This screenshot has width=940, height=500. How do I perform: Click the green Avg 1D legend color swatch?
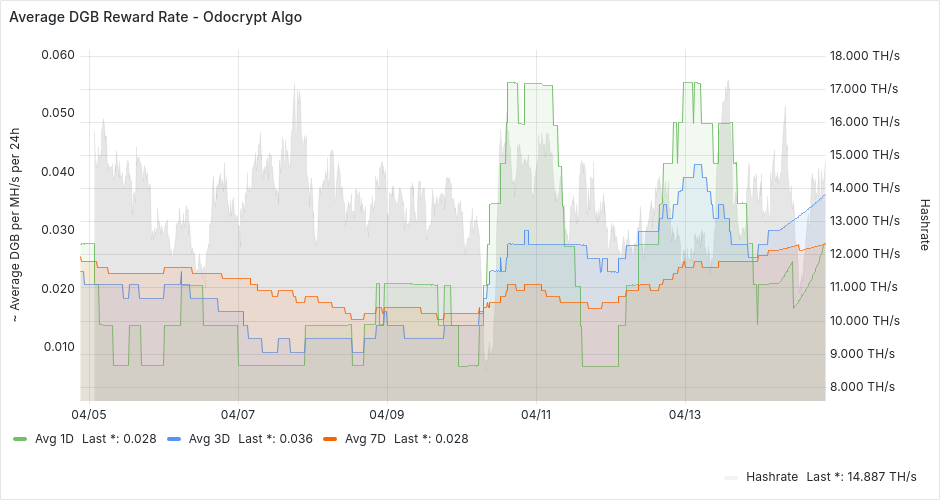click(x=19, y=439)
